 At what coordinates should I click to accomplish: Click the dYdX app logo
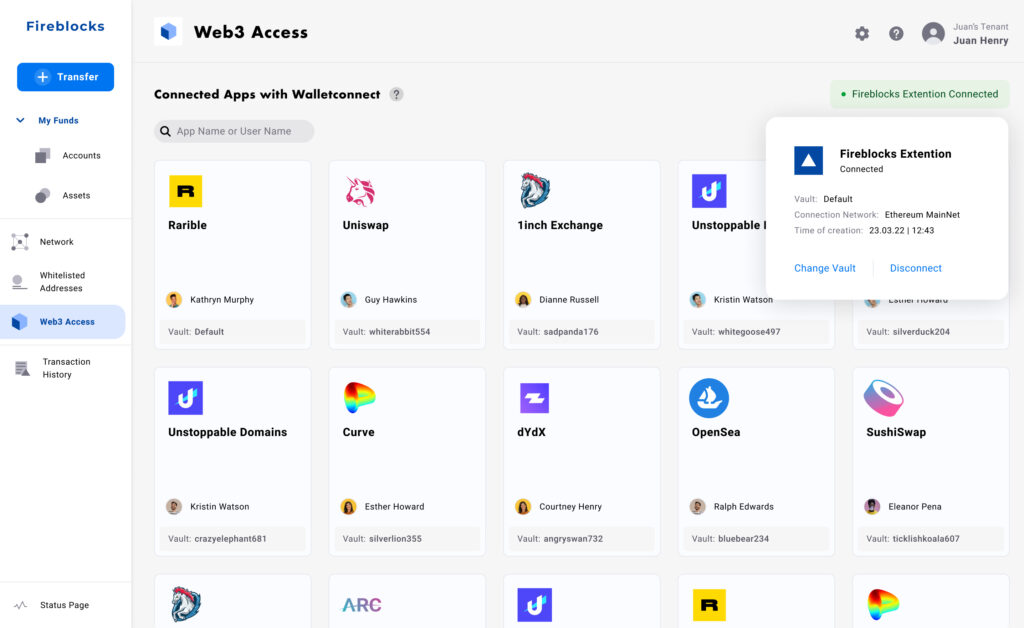tap(535, 398)
